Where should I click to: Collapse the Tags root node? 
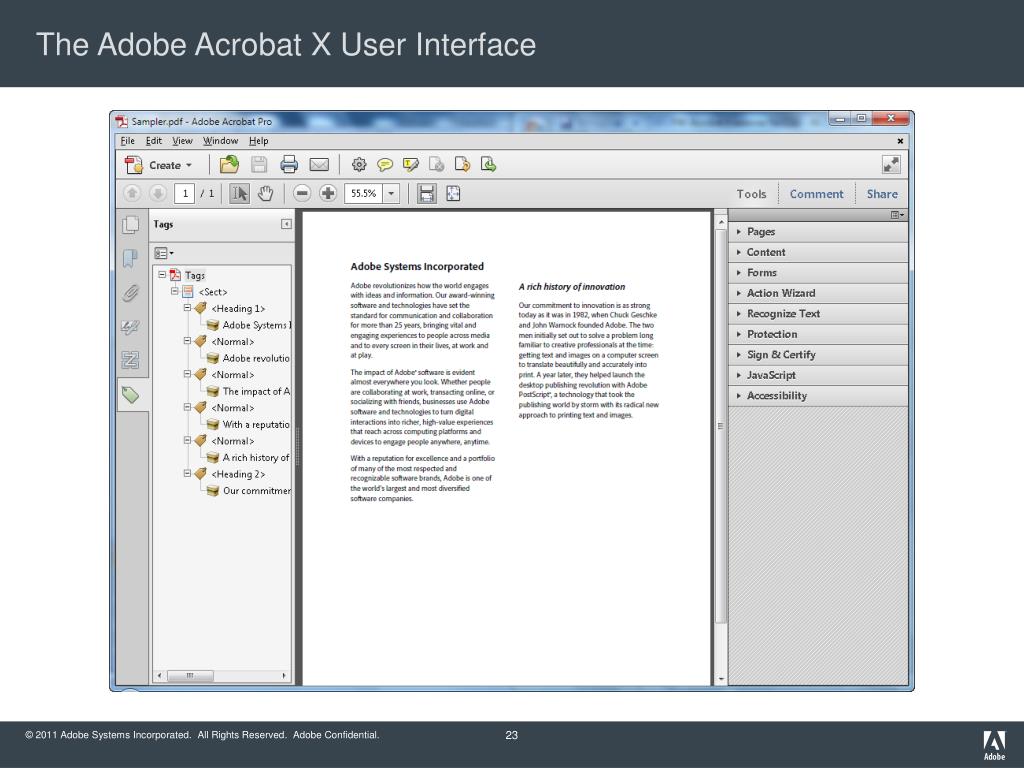tap(162, 275)
